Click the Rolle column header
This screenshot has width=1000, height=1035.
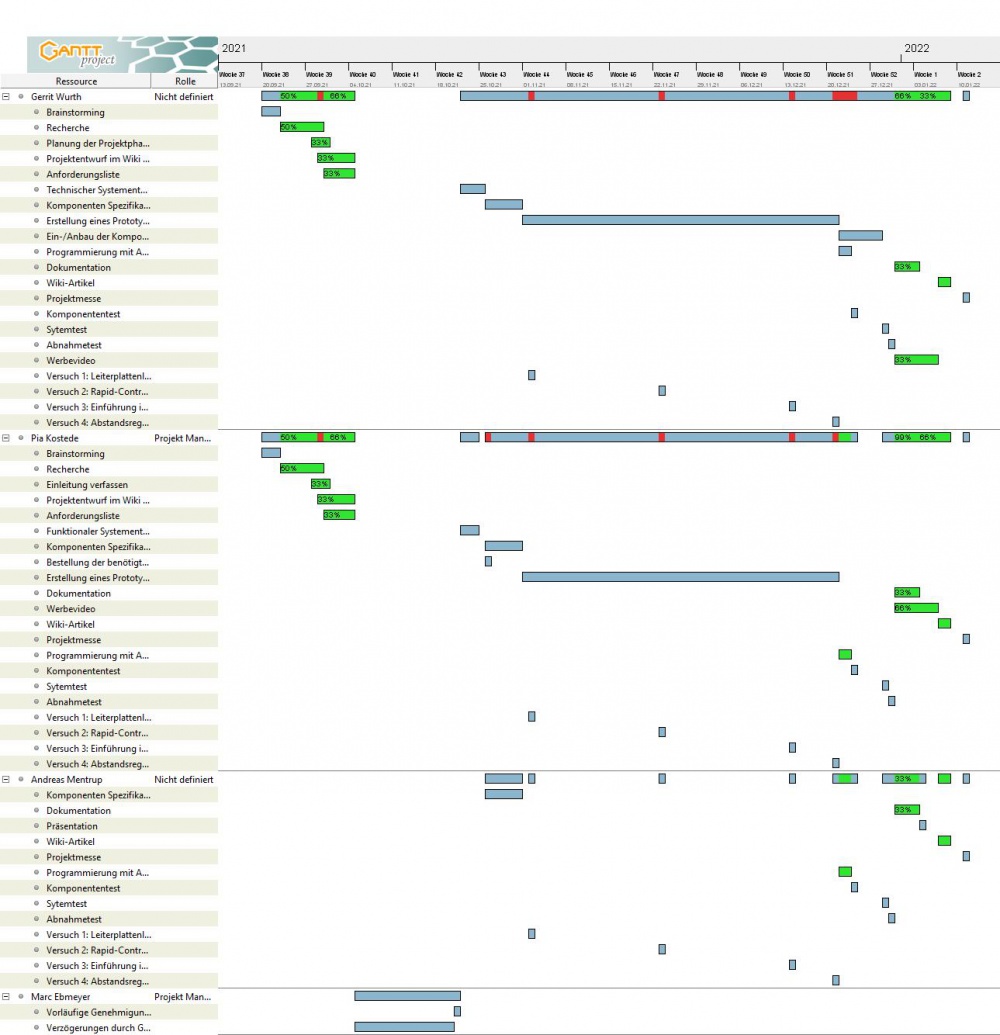click(x=185, y=81)
